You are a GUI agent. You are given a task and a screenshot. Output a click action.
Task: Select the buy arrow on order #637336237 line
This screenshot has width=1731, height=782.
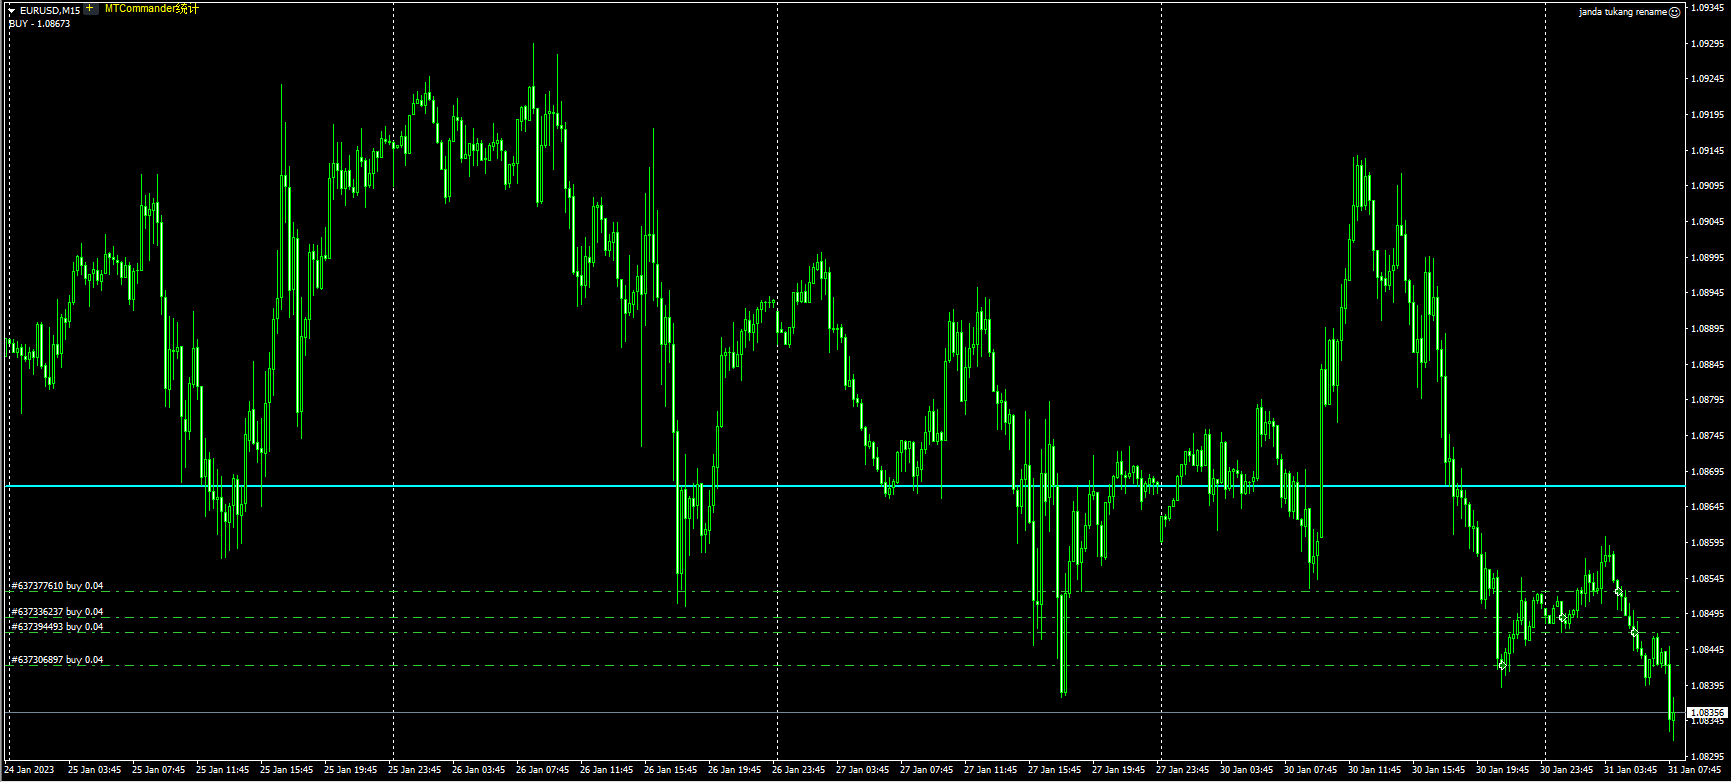[1563, 618]
